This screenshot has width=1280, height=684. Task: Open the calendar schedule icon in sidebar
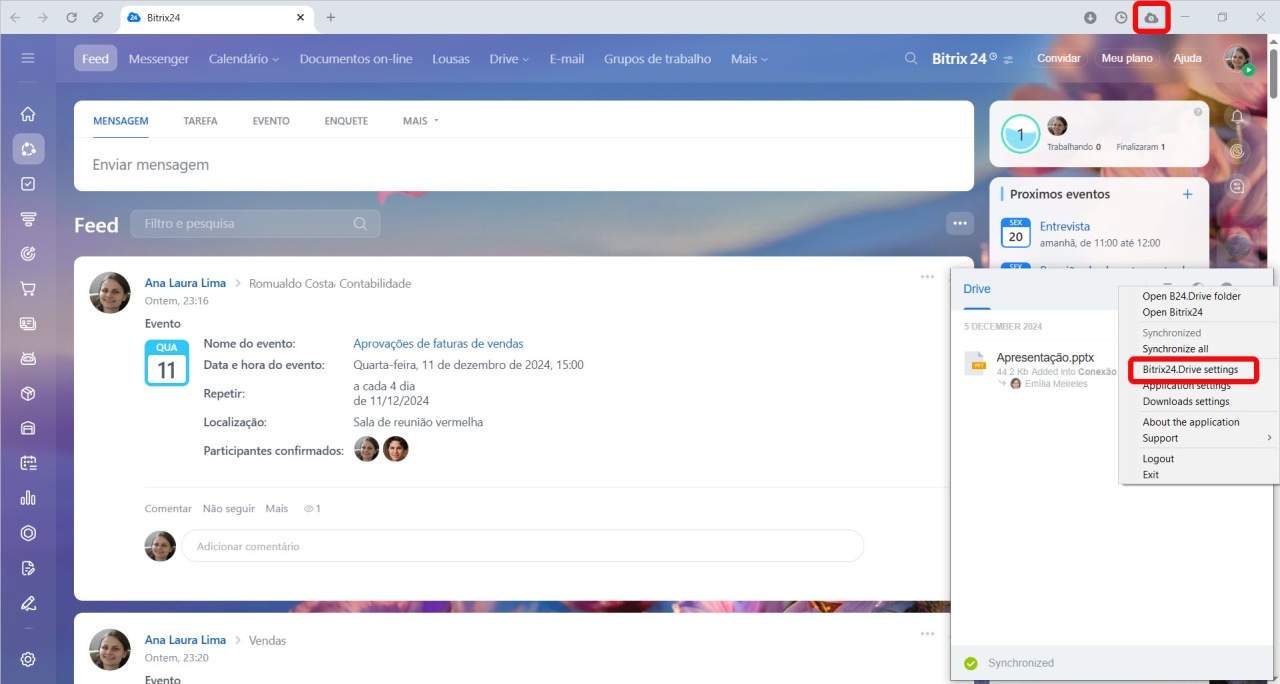[x=28, y=463]
